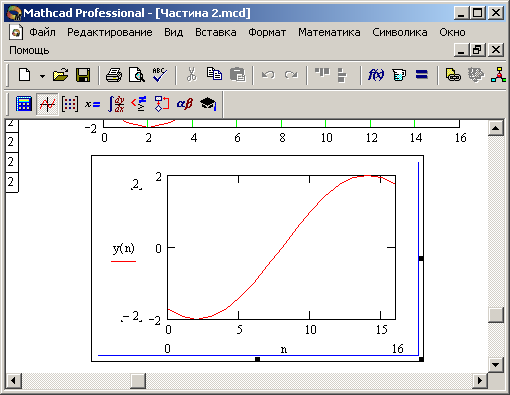Open the Файл menu
510x395 pixels.
(42, 32)
